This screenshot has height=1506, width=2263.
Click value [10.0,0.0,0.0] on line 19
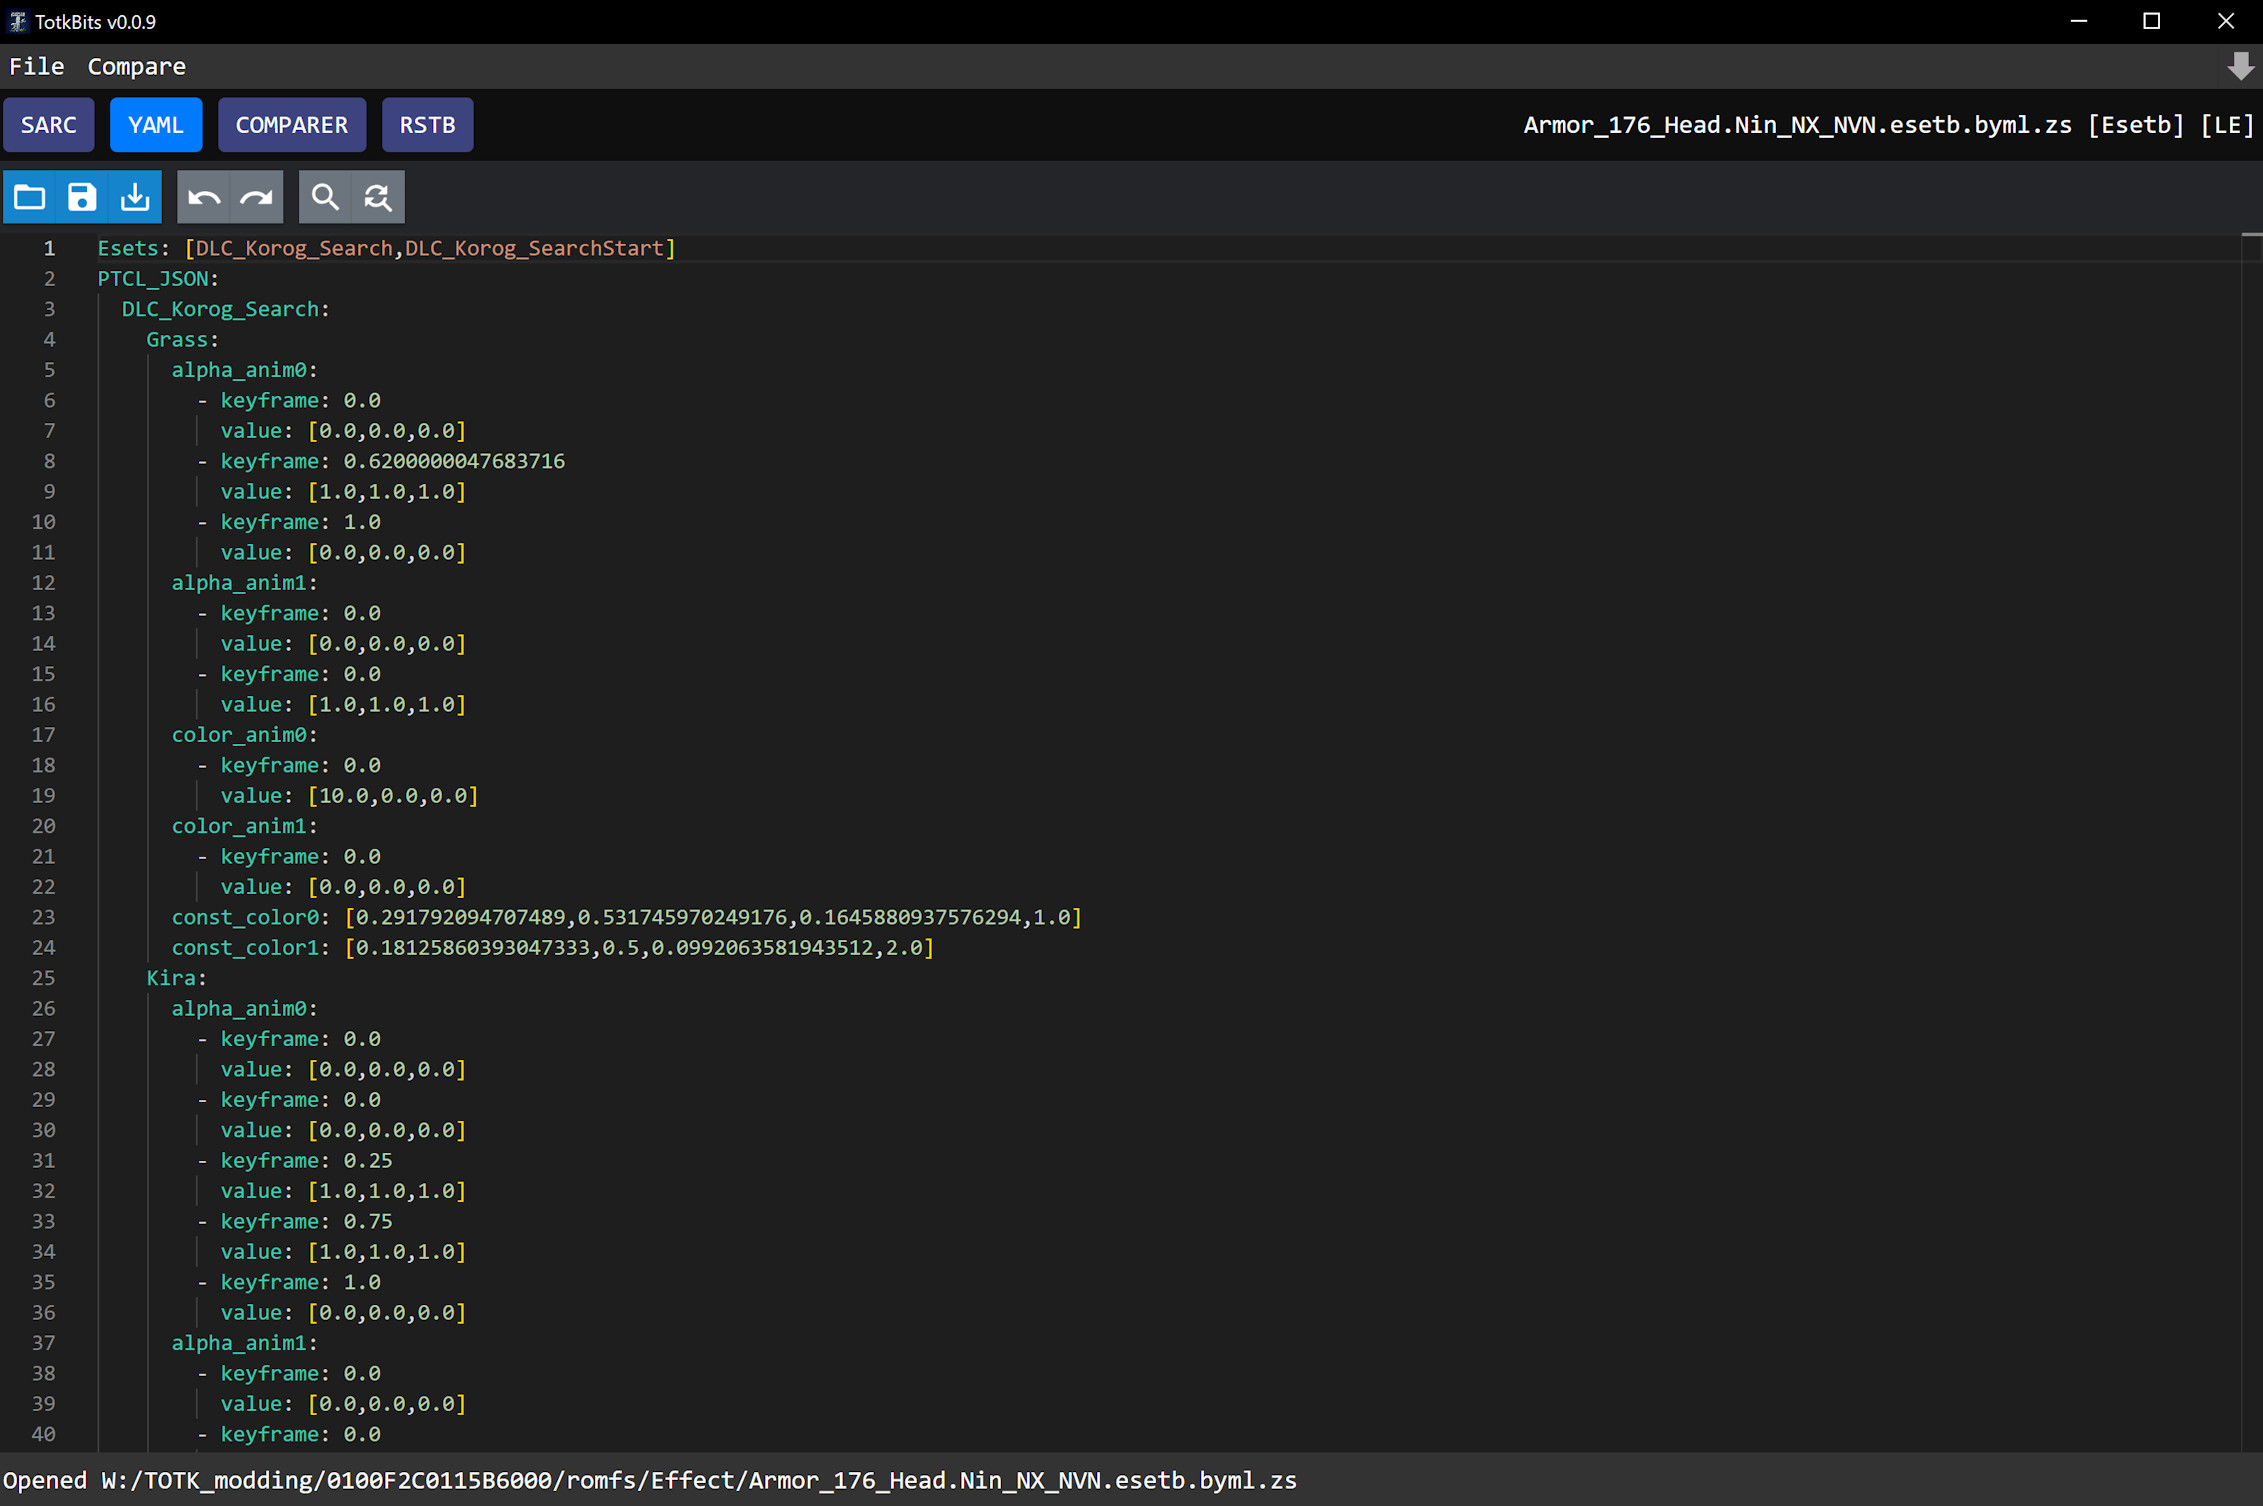tap(393, 796)
